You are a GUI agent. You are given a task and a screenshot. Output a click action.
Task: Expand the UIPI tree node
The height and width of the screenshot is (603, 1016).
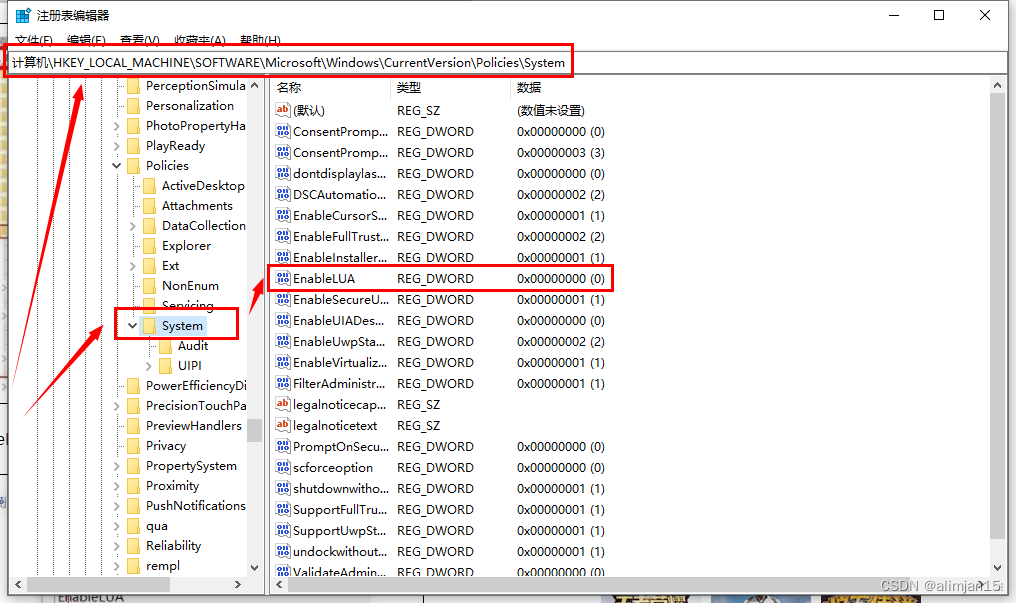(x=148, y=366)
